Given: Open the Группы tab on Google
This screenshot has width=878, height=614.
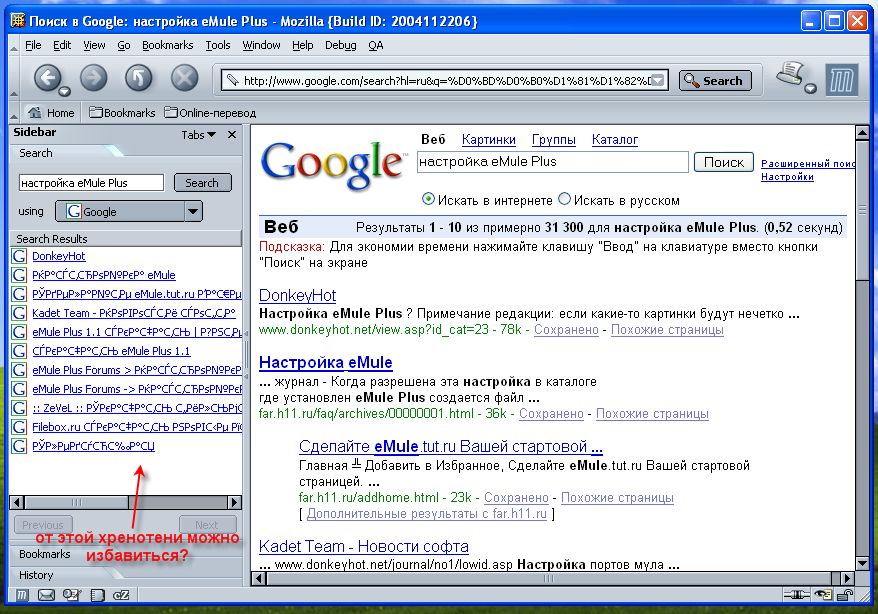Looking at the screenshot, I should pyautogui.click(x=554, y=139).
